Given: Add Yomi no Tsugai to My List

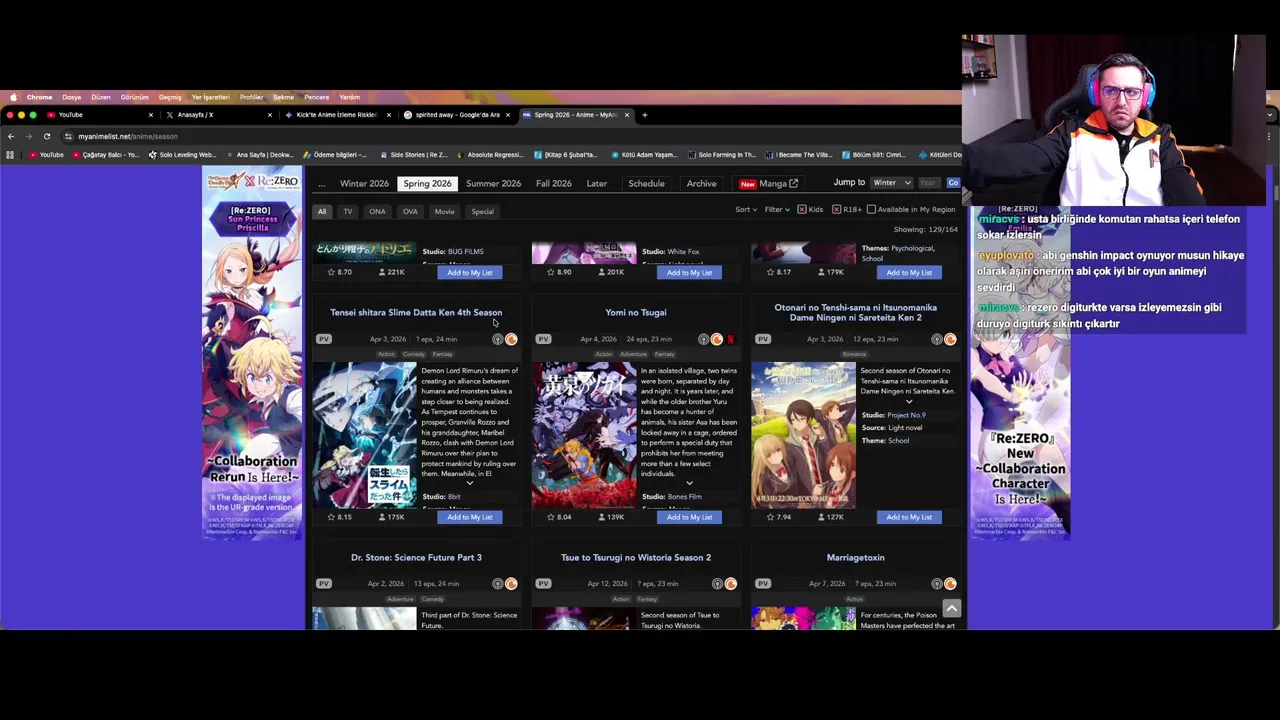Looking at the screenshot, I should pos(689,517).
